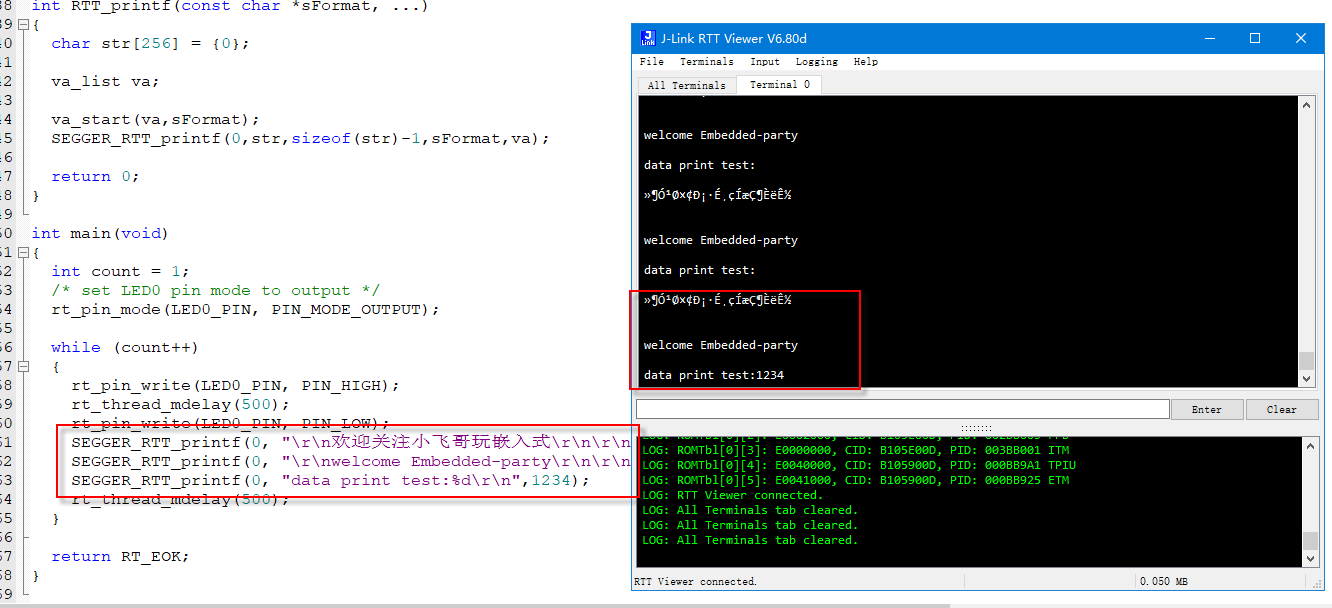The height and width of the screenshot is (608, 1332).
Task: Click the Clear button
Action: (x=1281, y=409)
